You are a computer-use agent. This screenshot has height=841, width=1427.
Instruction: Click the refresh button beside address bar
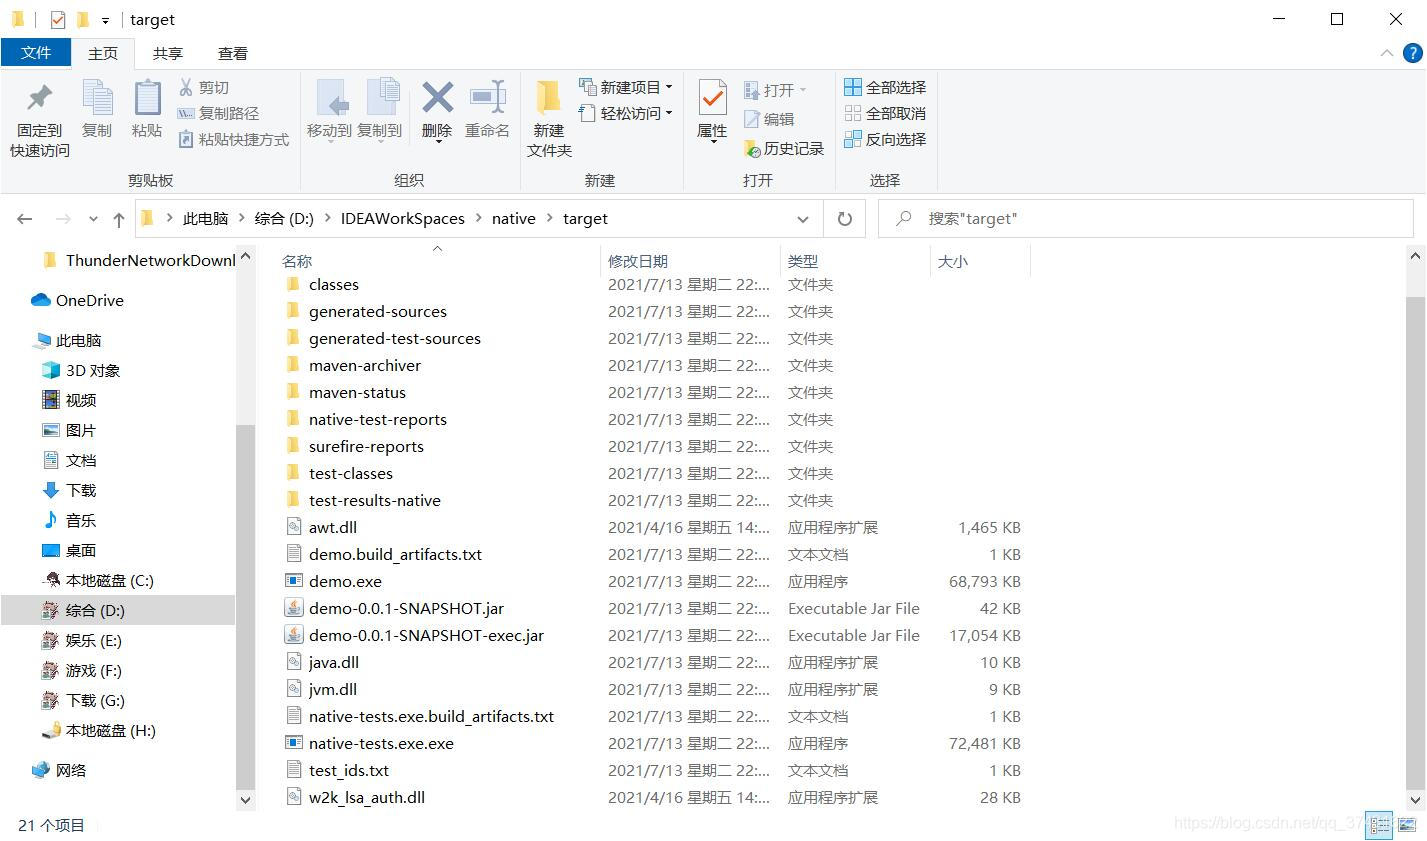pos(845,218)
